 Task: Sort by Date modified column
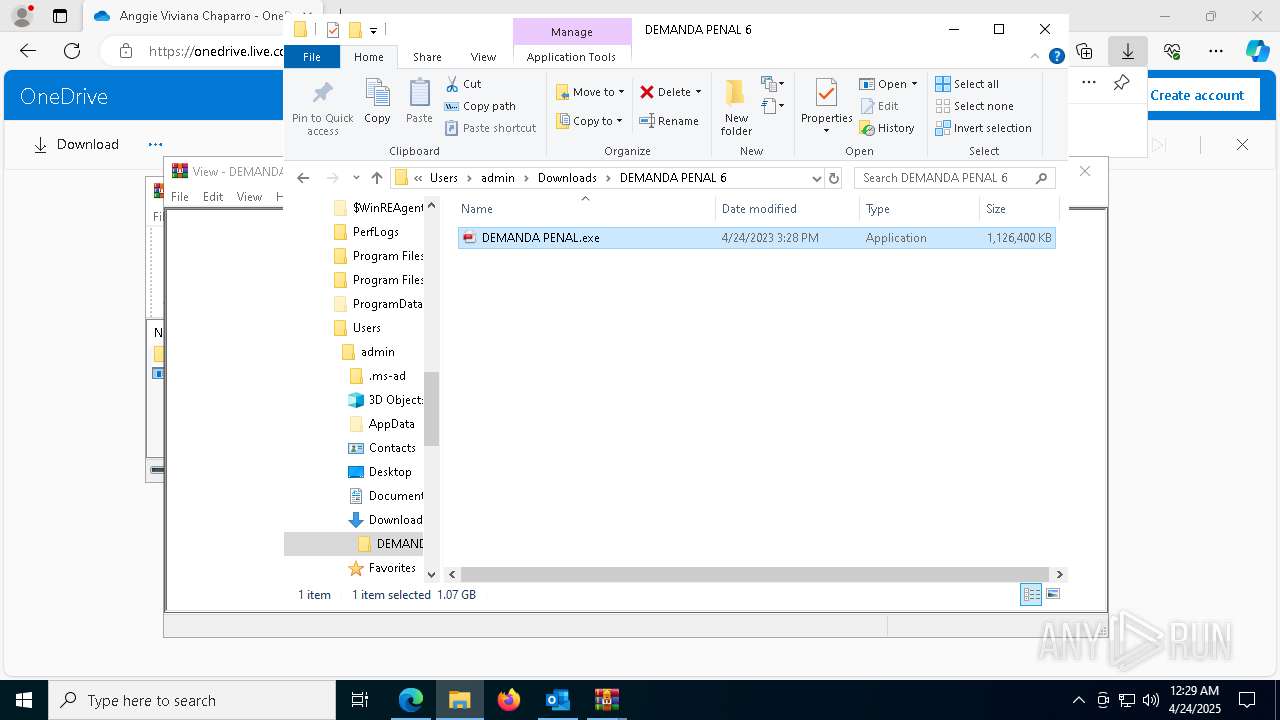tap(787, 209)
